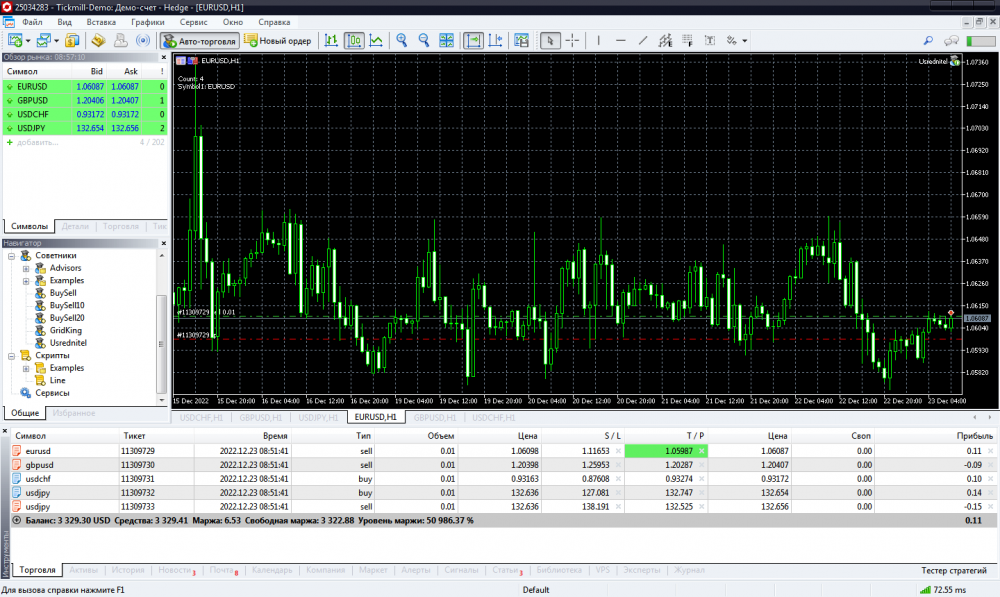The image size is (1000, 597).
Task: Close the eurusd position with X
Action: [990, 451]
